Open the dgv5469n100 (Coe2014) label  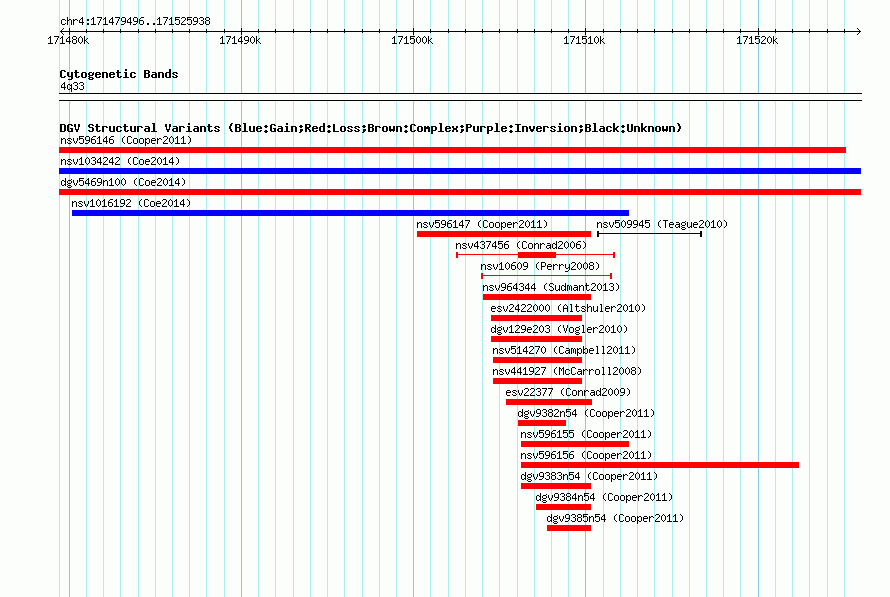pyautogui.click(x=123, y=182)
